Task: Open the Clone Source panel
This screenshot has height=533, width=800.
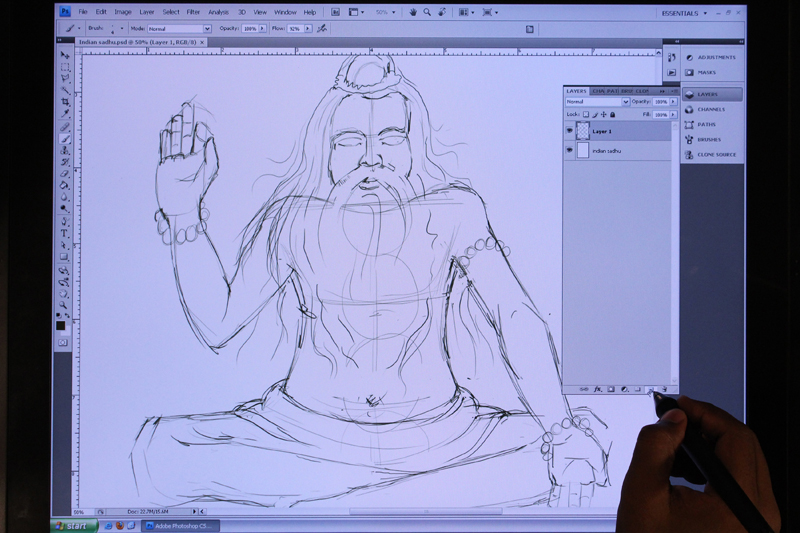Action: tap(714, 154)
